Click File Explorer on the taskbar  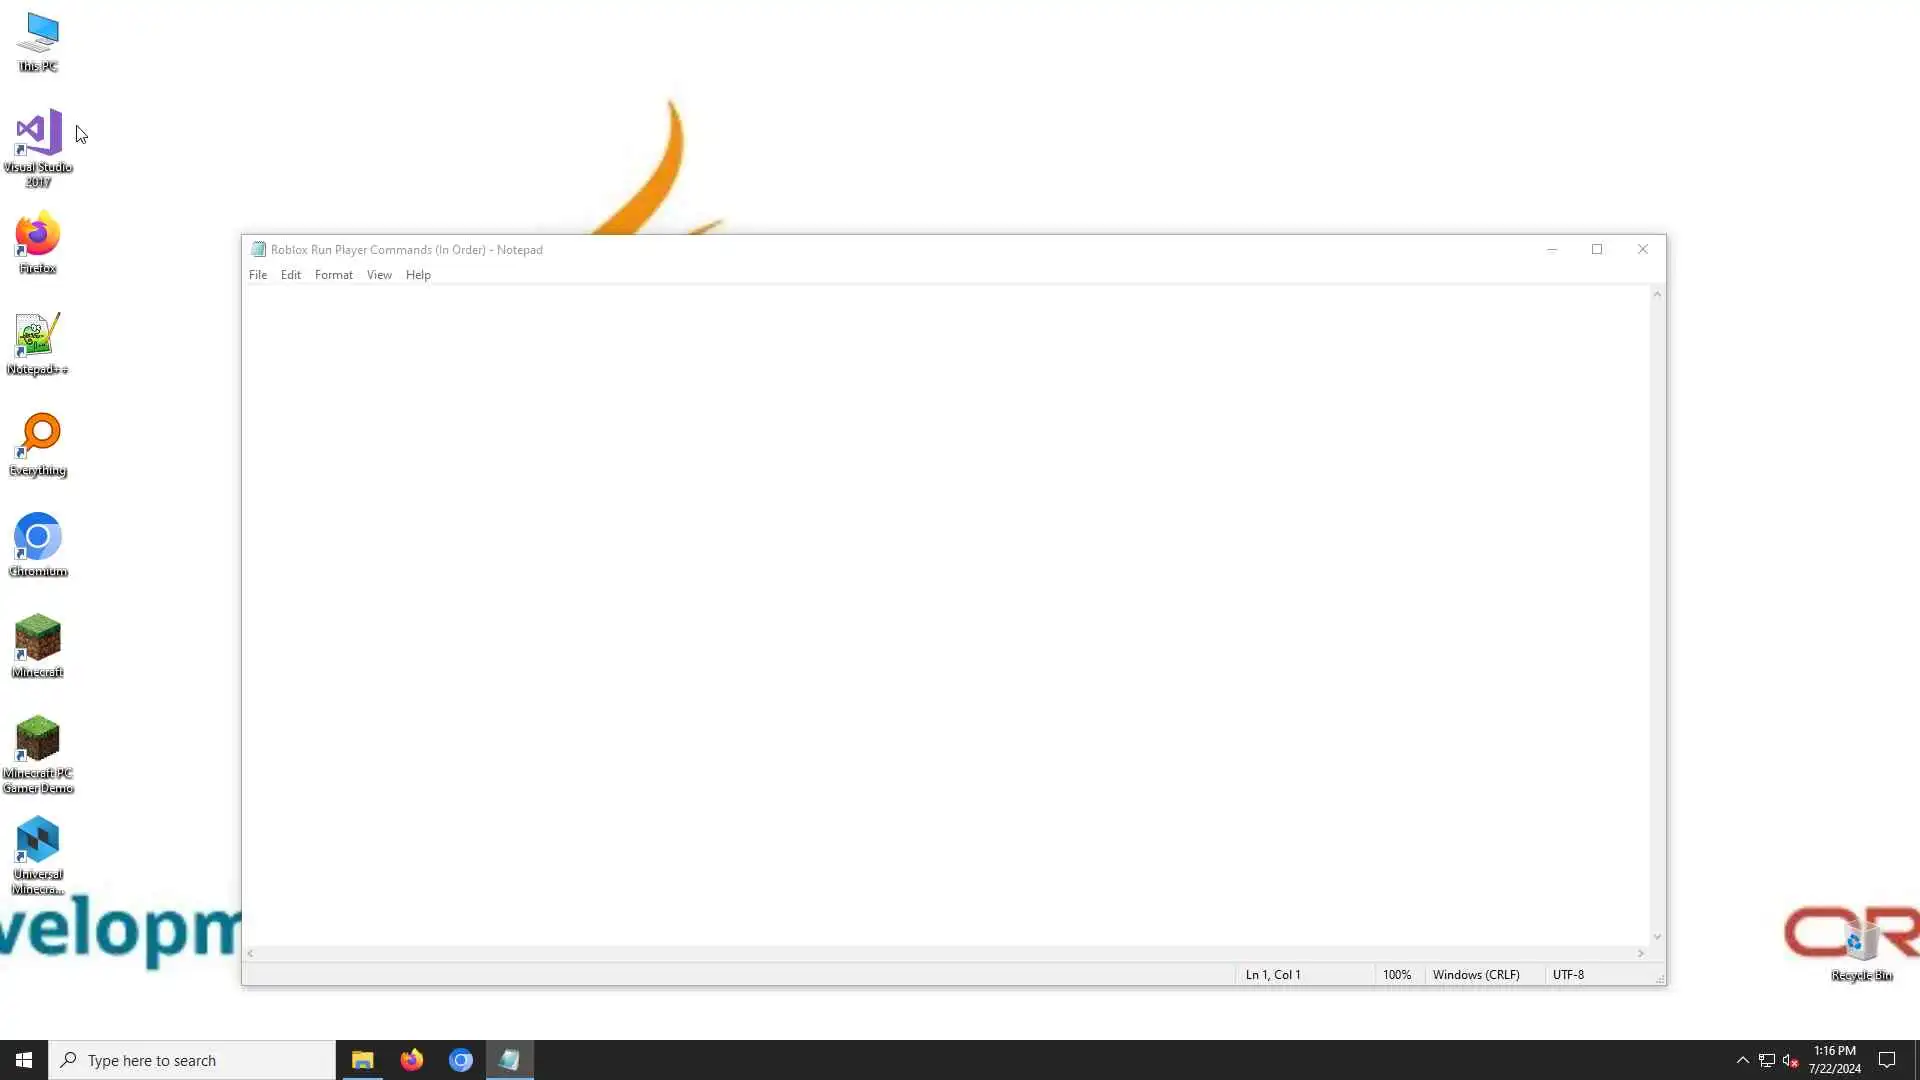pos(362,1060)
